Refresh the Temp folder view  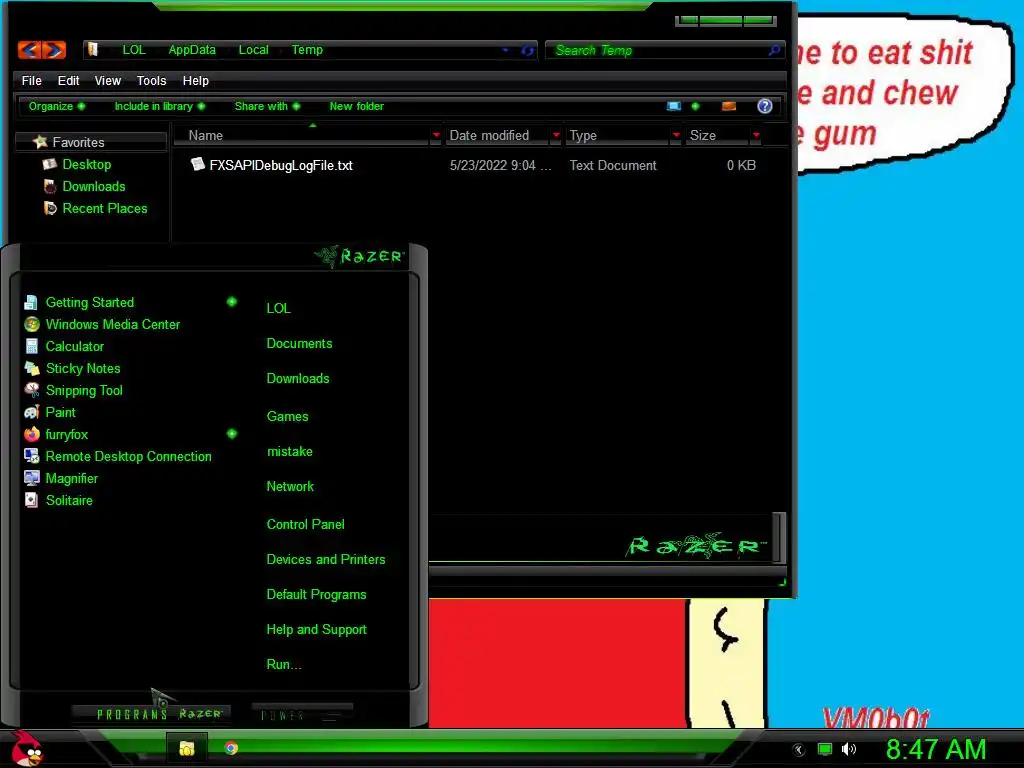[527, 50]
